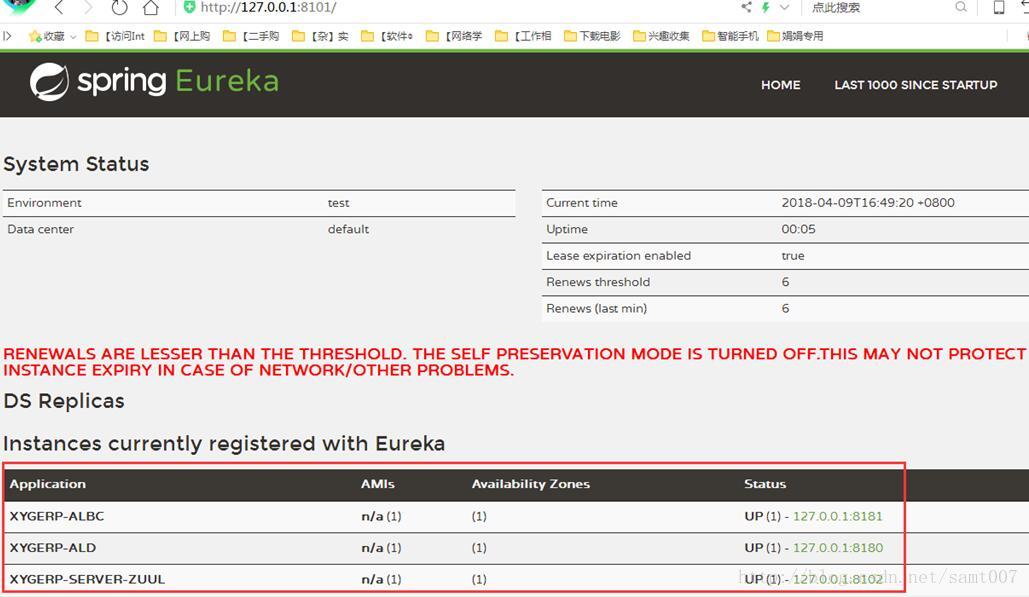Screen dimensions: 1029x597
Task: Open the 【网上购 bookmark folder
Action: 182,36
